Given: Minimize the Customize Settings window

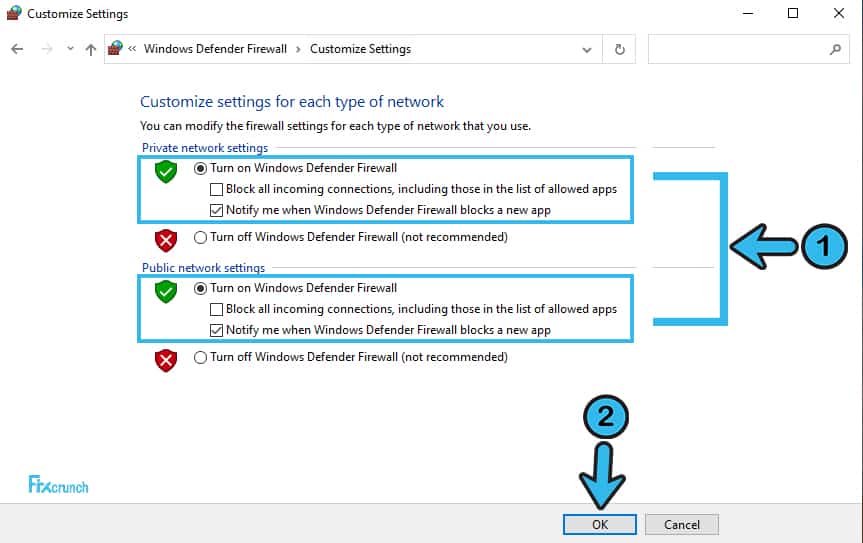Looking at the screenshot, I should pos(747,13).
